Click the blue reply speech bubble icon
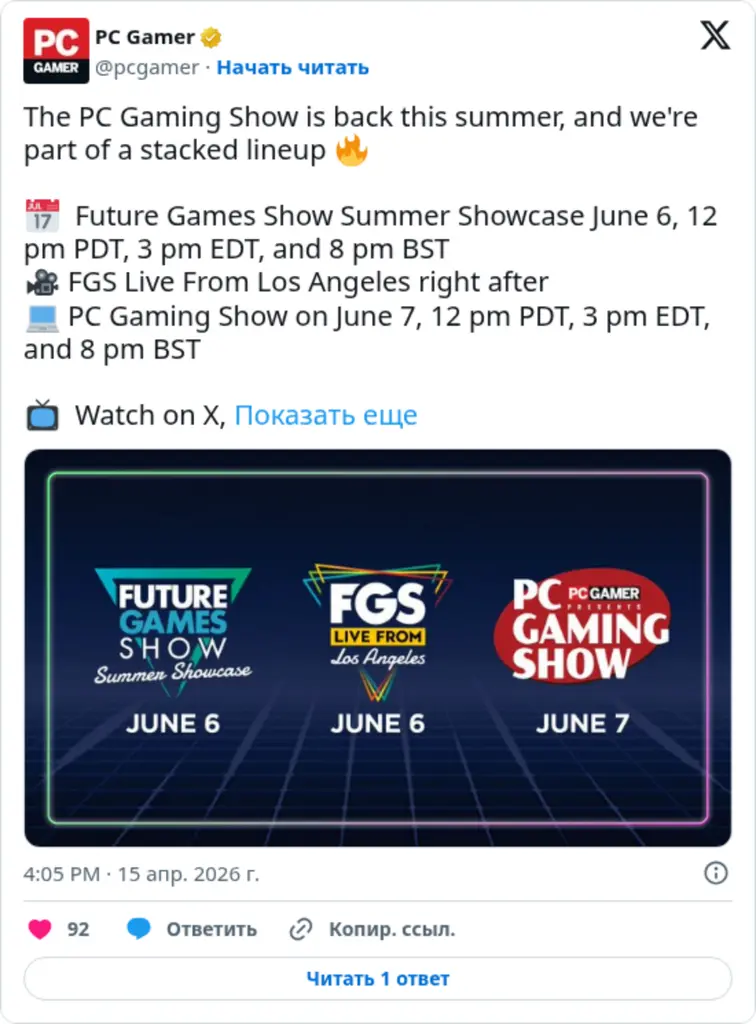756x1024 pixels. (139, 929)
